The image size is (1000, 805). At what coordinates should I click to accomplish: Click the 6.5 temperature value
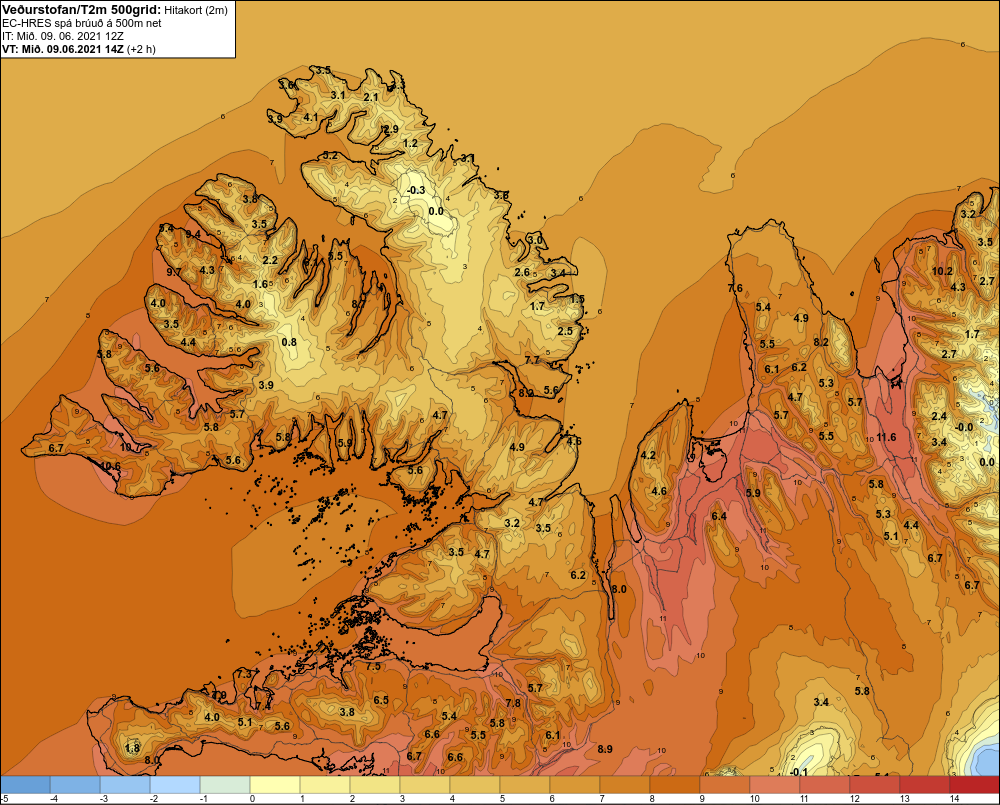click(x=381, y=700)
